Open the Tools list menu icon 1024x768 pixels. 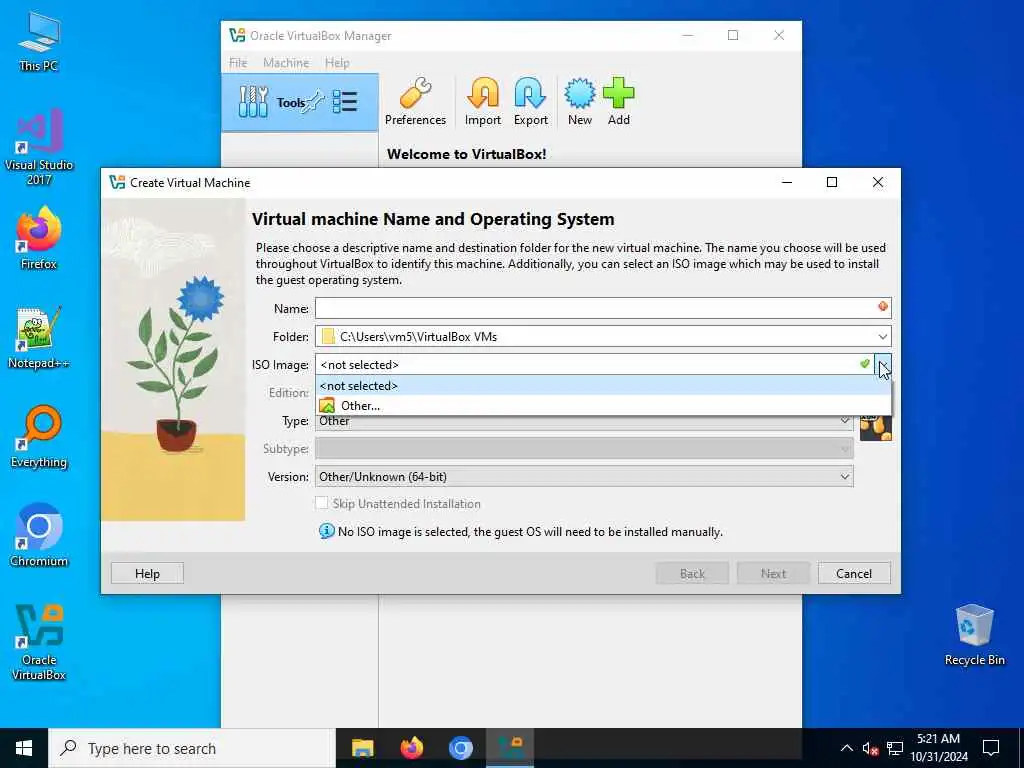[345, 102]
